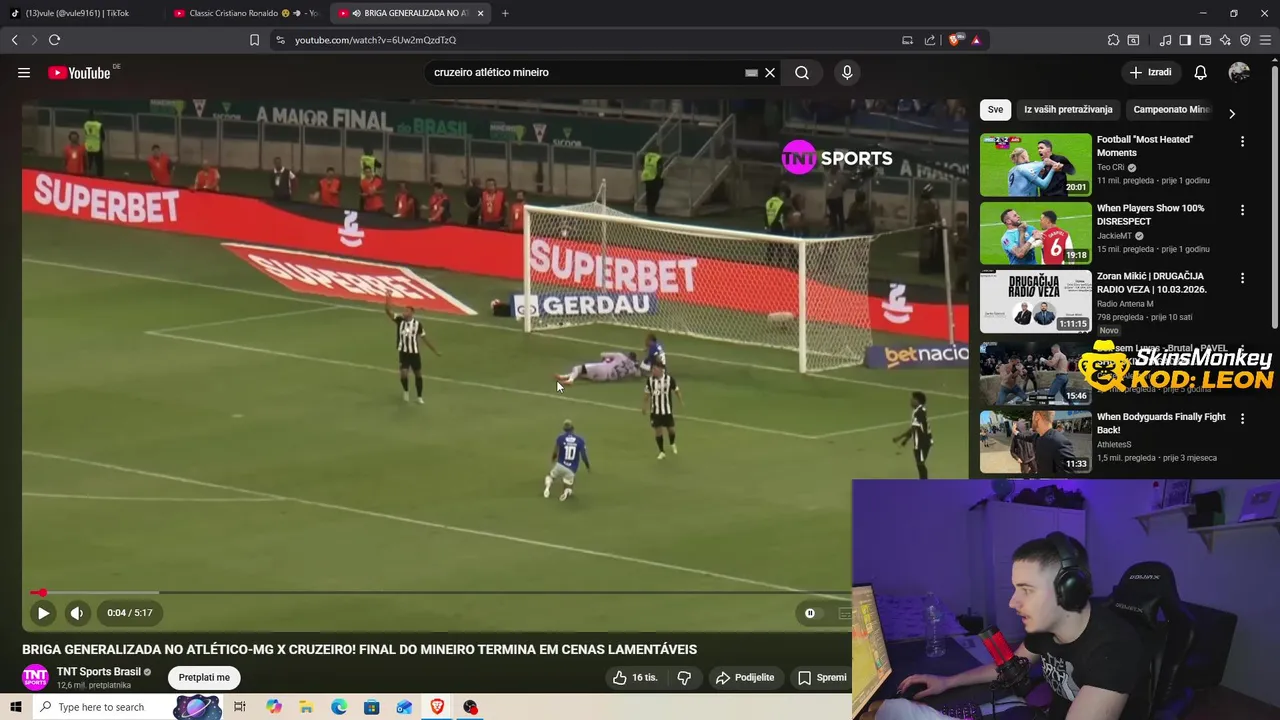
Task: Close the BRIGA GENERALIZADA tab
Action: click(481, 13)
